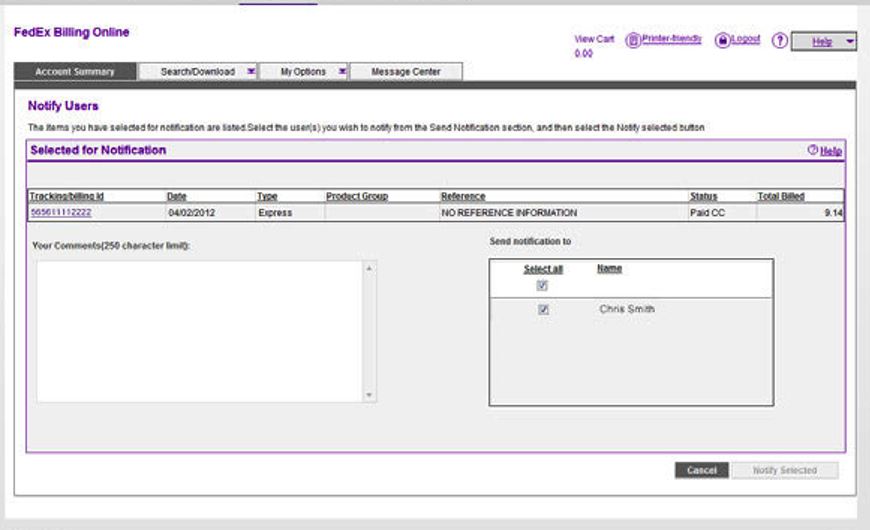
Task: Sort by Status column header
Action: pyautogui.click(x=704, y=196)
